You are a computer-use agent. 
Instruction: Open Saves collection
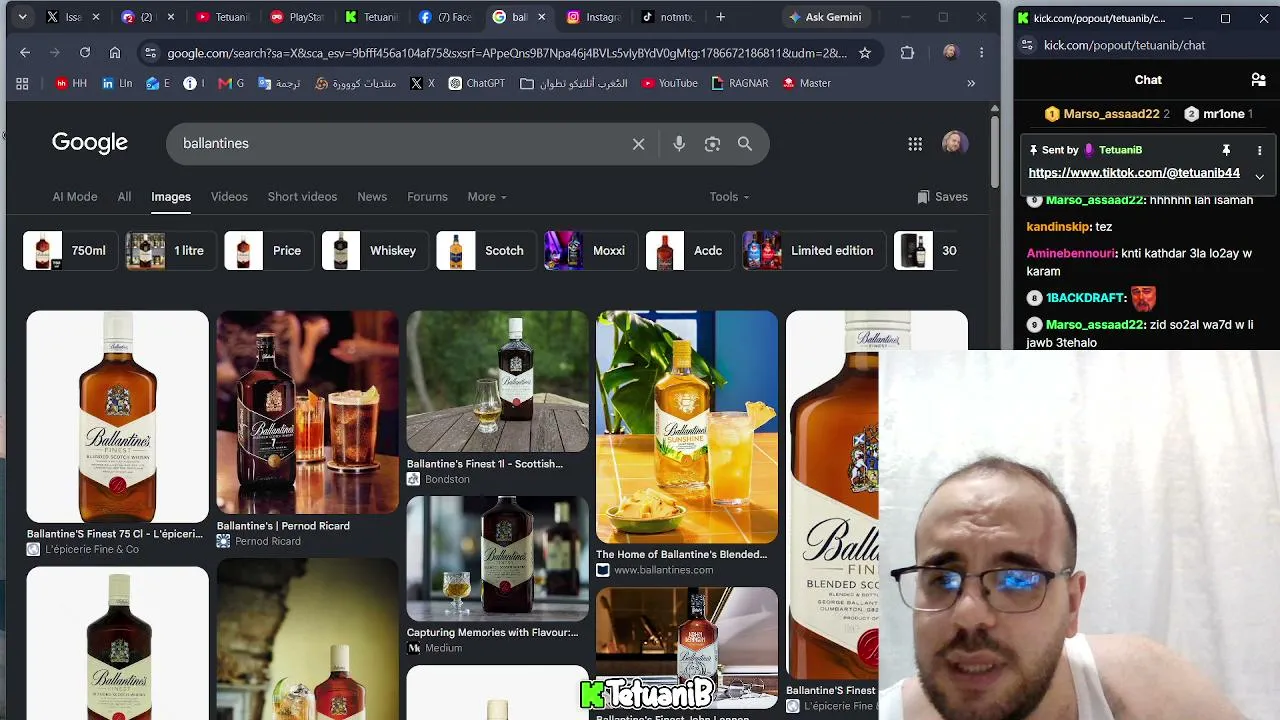click(942, 197)
